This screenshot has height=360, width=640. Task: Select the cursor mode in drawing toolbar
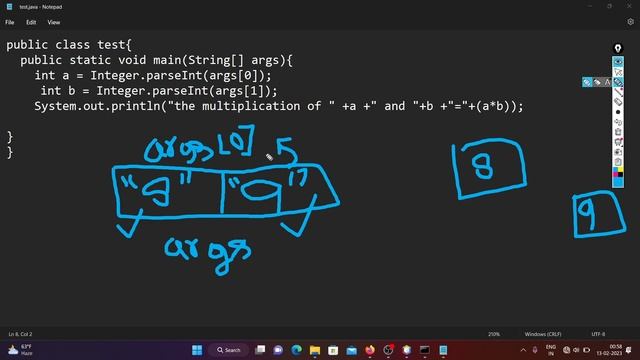click(x=618, y=72)
